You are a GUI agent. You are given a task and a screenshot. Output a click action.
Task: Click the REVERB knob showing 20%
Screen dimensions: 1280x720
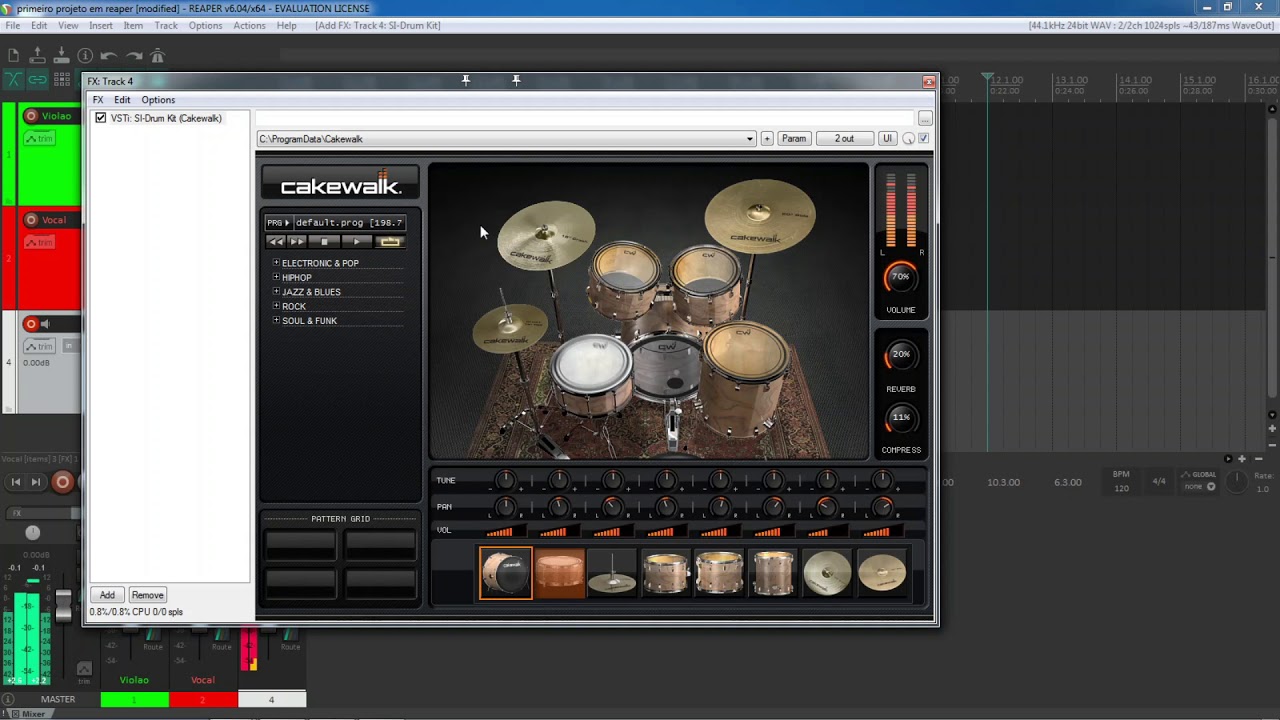(x=900, y=355)
